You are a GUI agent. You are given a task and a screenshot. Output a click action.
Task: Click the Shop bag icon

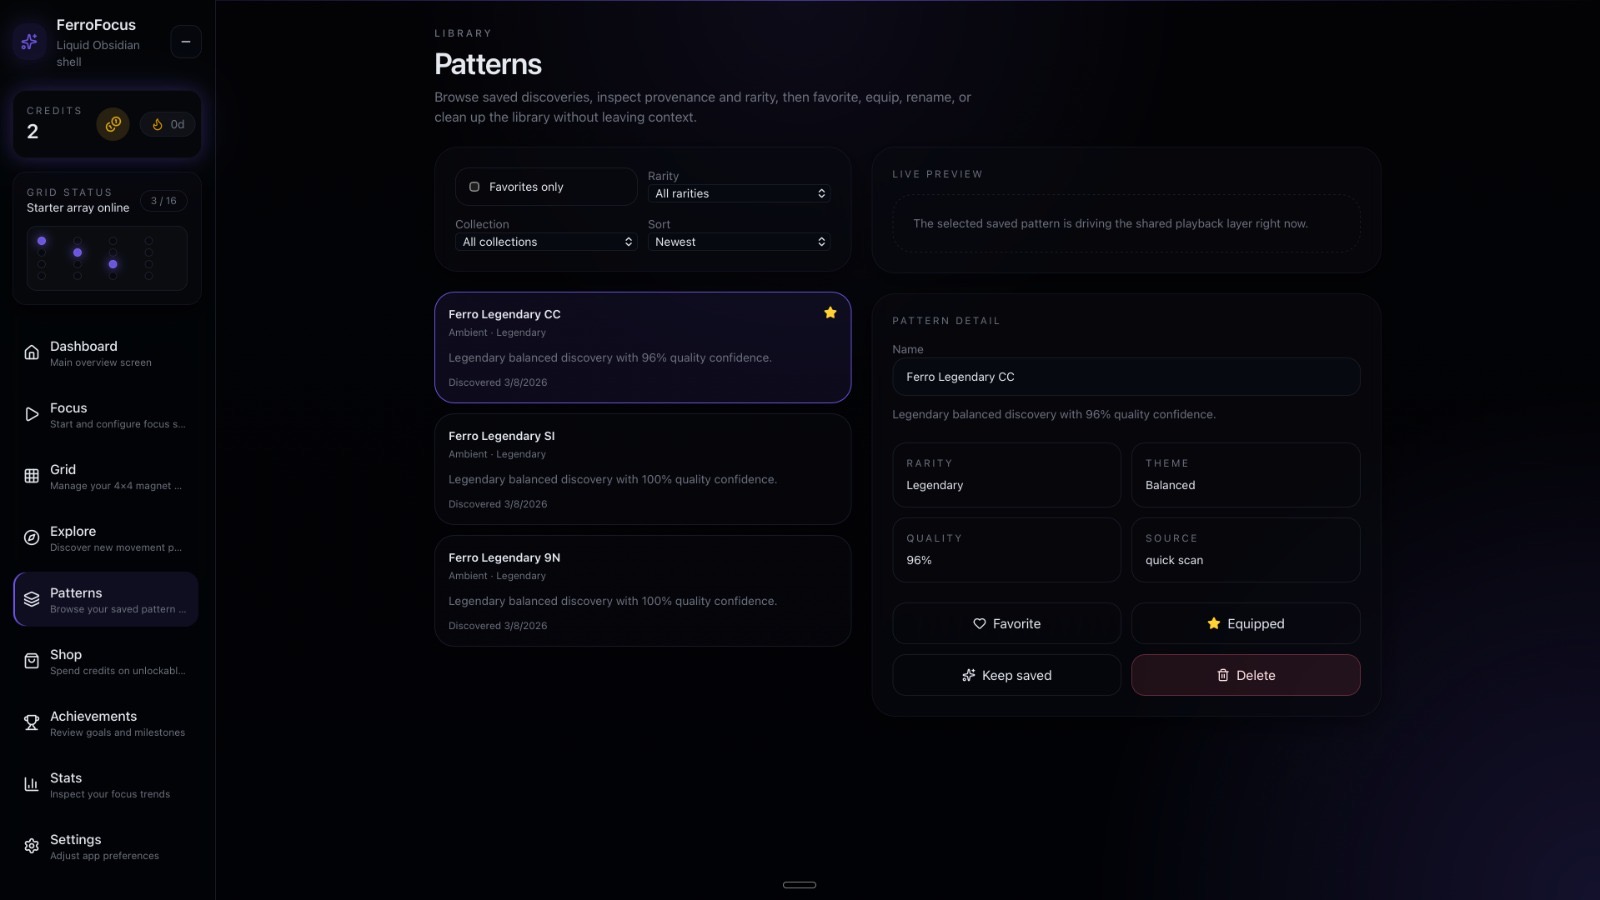point(32,661)
